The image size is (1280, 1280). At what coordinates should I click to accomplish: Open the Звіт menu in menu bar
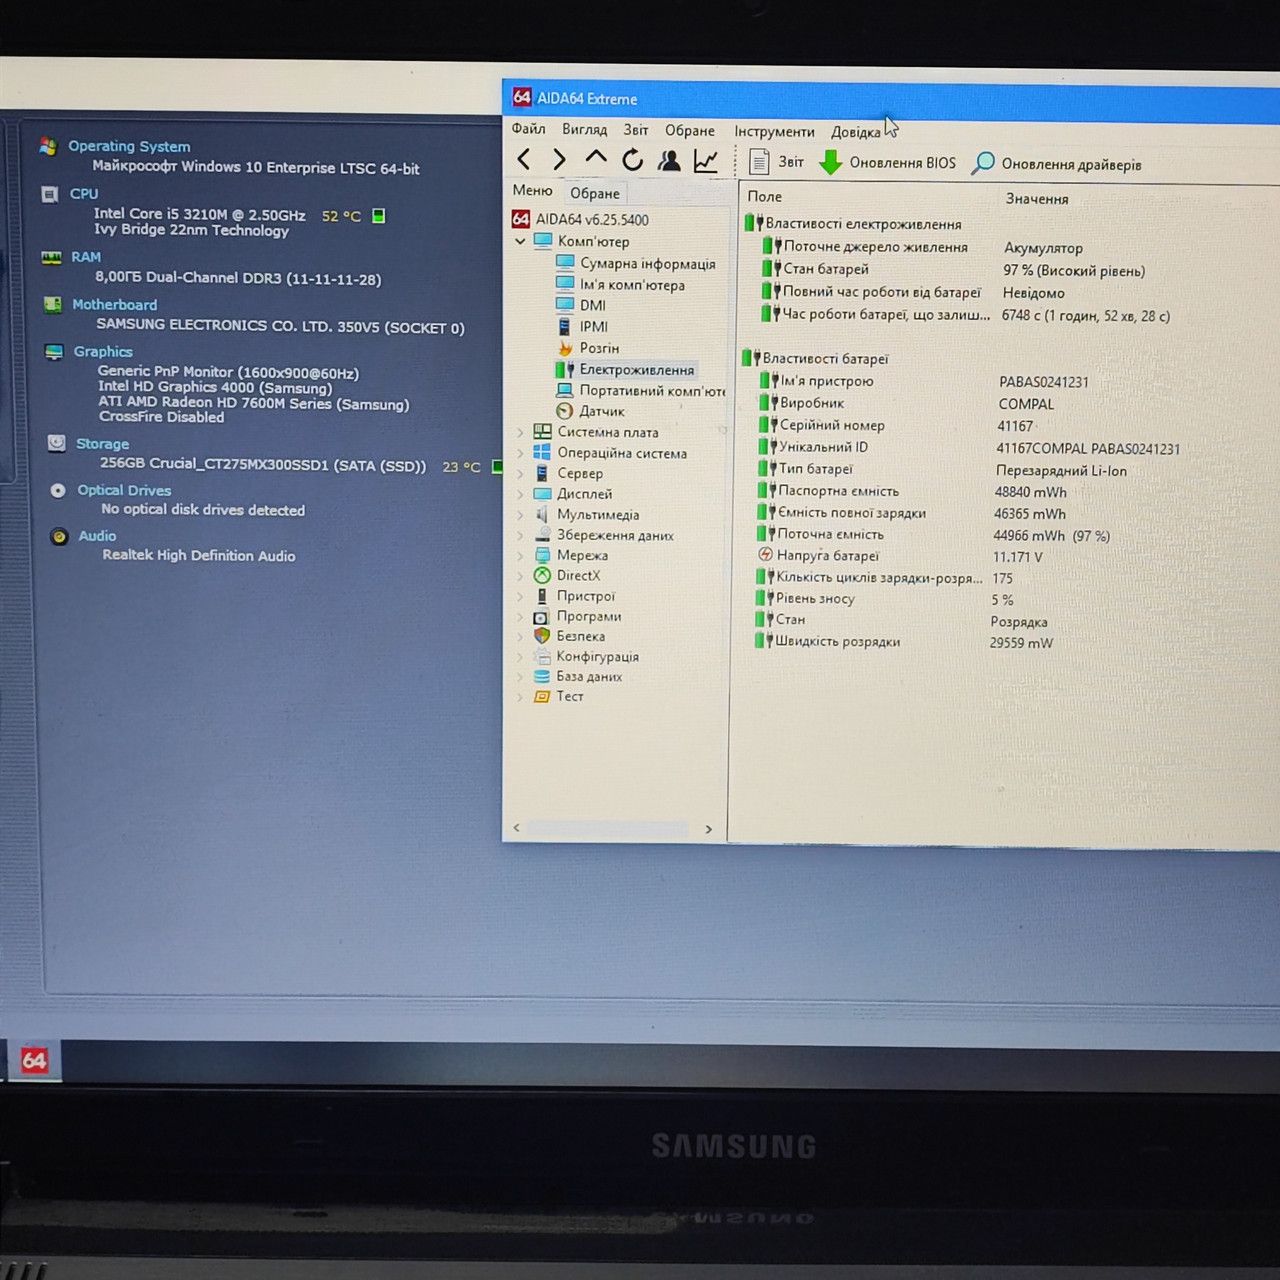pos(636,129)
